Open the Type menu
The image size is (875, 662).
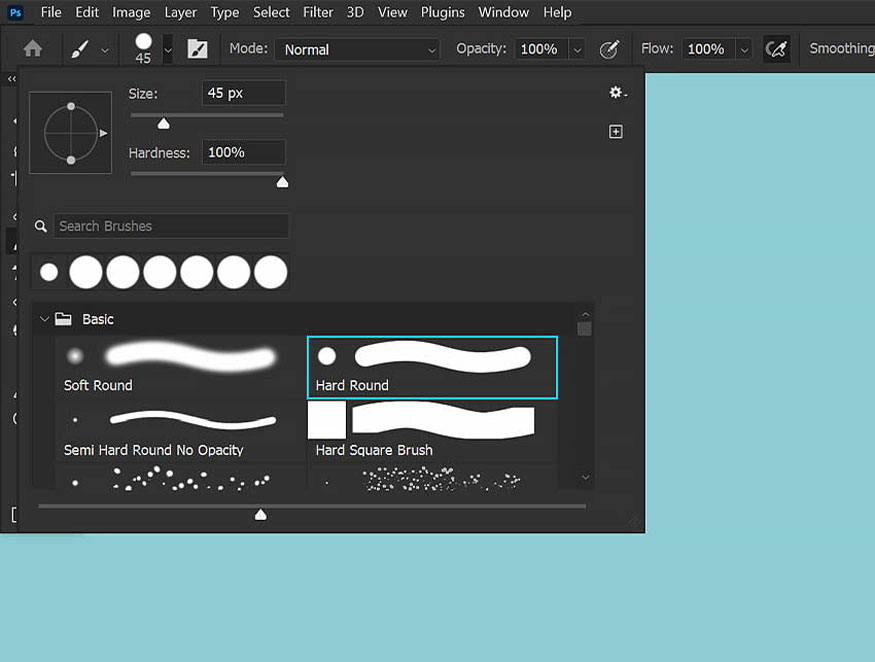click(225, 12)
